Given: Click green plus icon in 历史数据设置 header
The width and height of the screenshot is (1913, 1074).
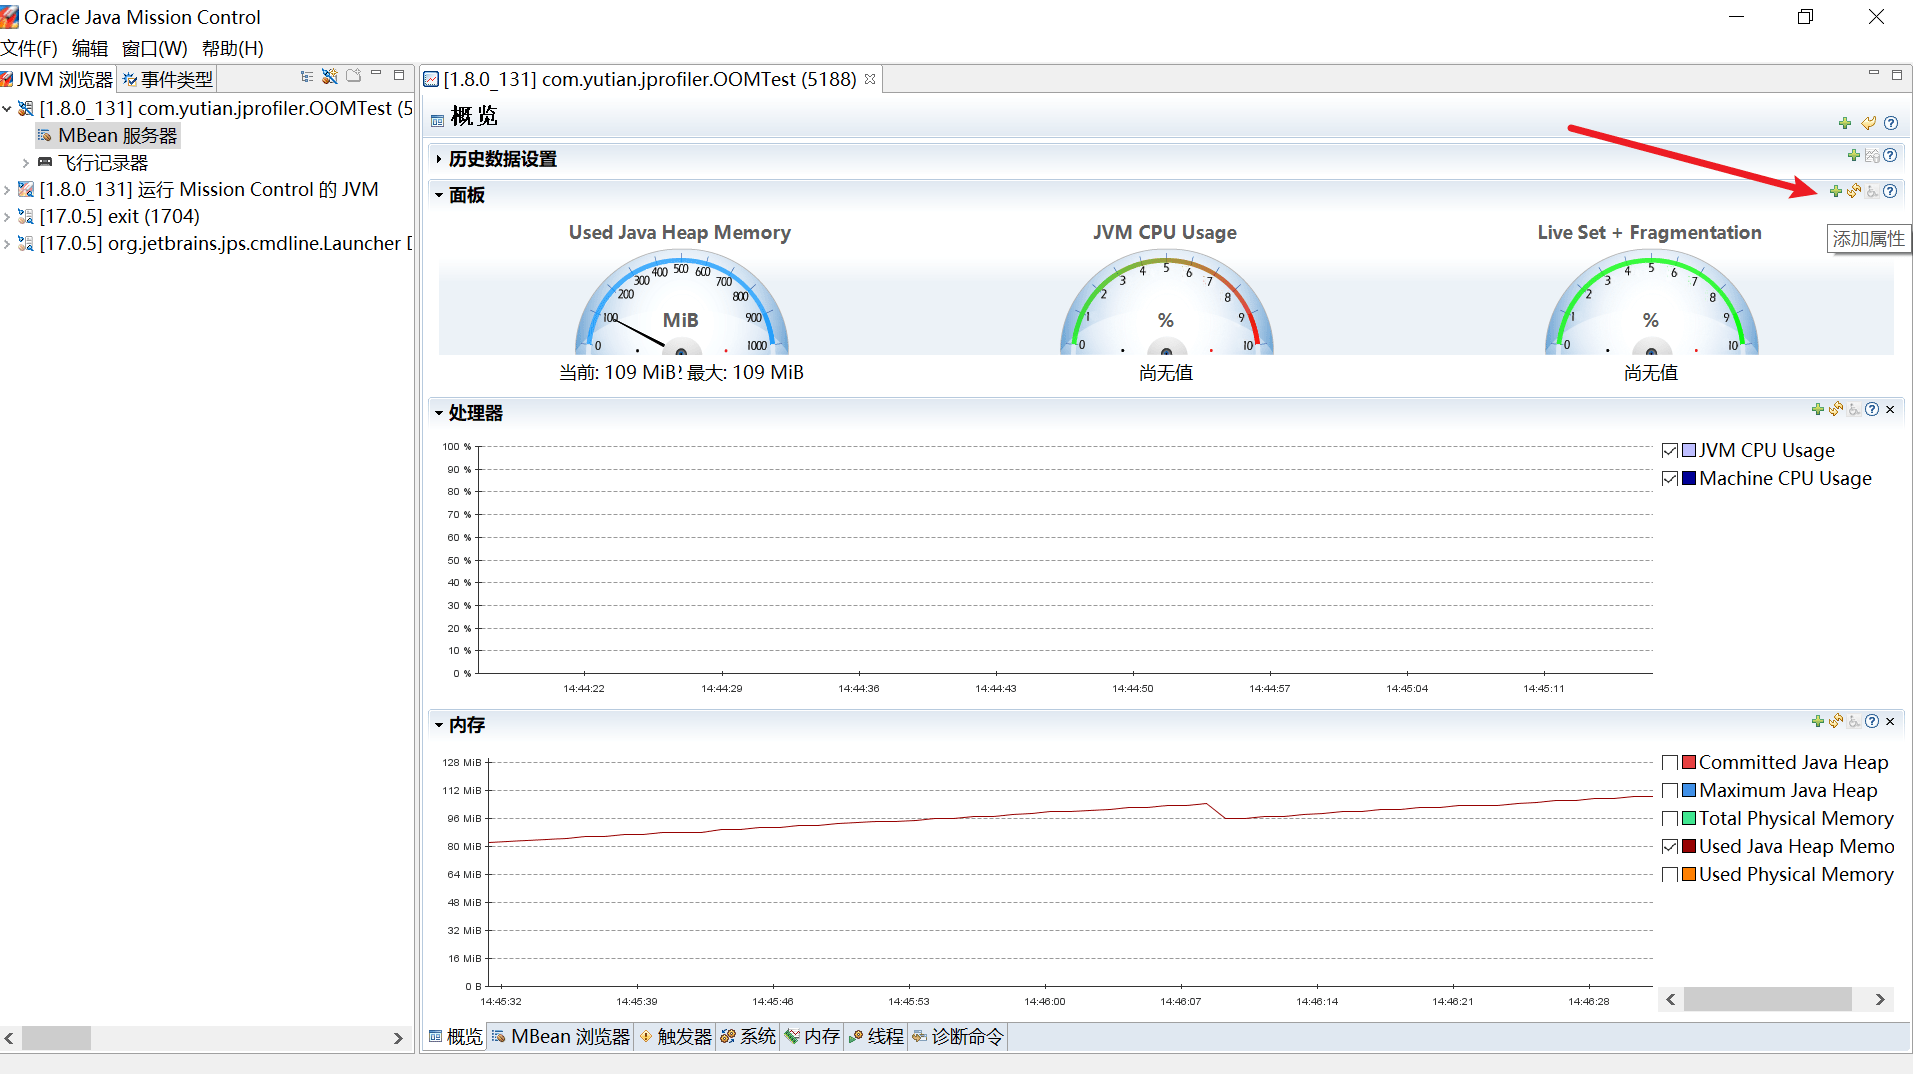Looking at the screenshot, I should 1853,155.
